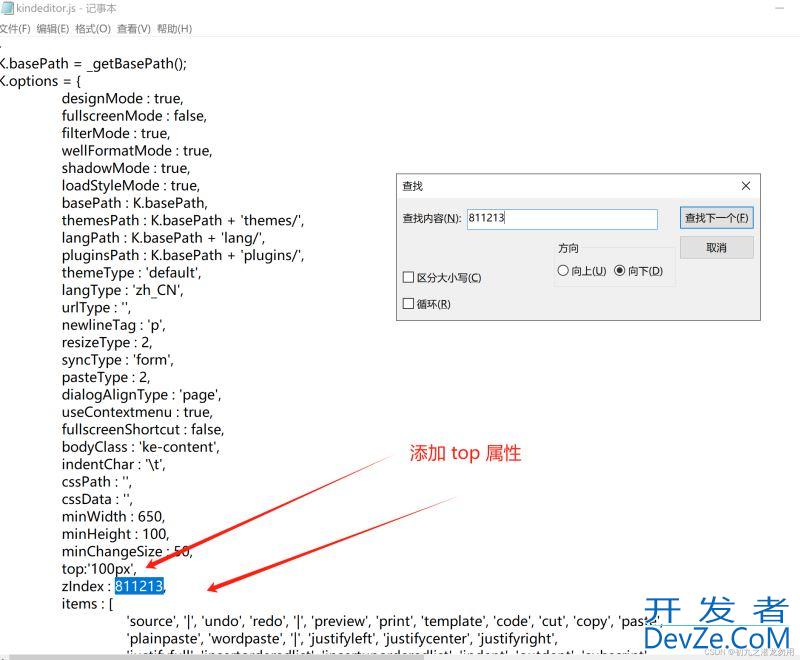
Task: Click the line fullscreenShortcut : false,
Action: (143, 429)
